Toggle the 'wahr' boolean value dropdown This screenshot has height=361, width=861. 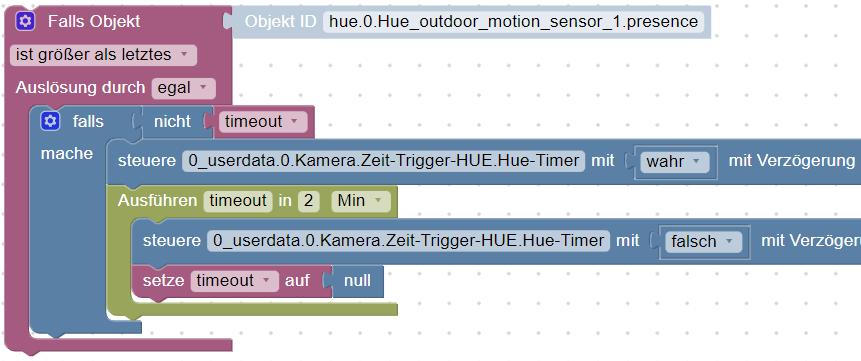[x=674, y=162]
